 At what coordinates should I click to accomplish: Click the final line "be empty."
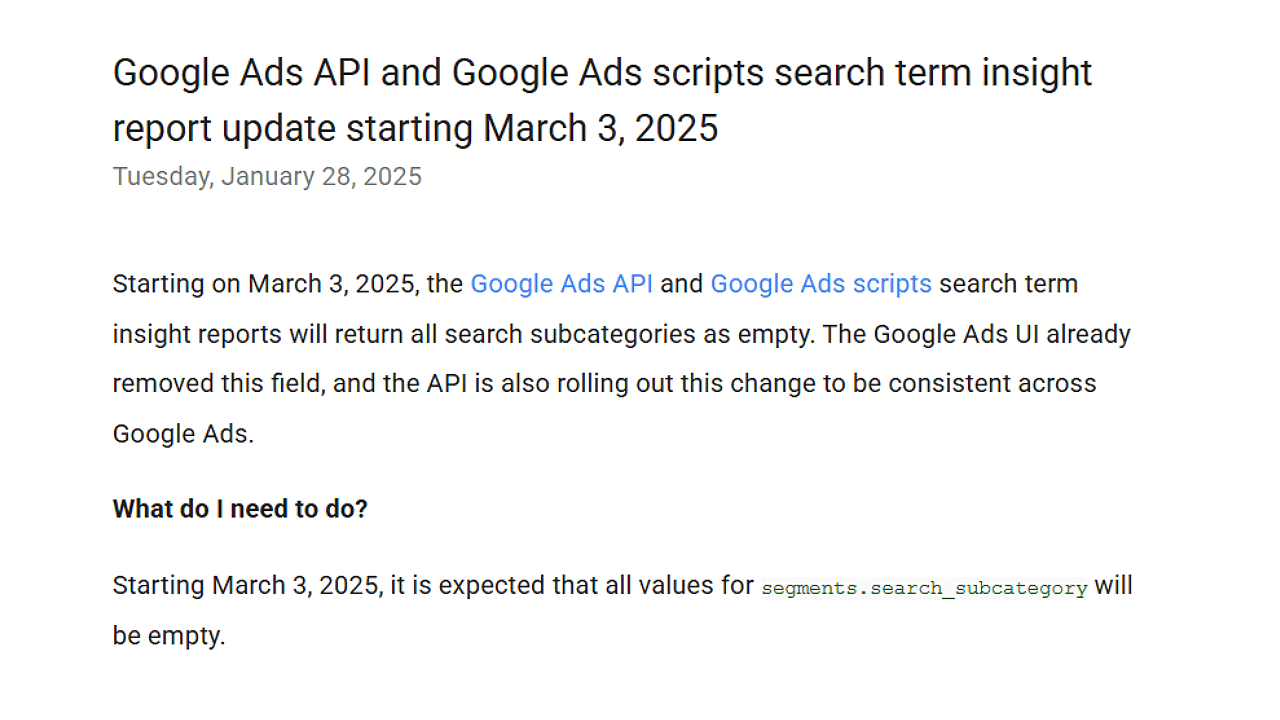coord(169,636)
